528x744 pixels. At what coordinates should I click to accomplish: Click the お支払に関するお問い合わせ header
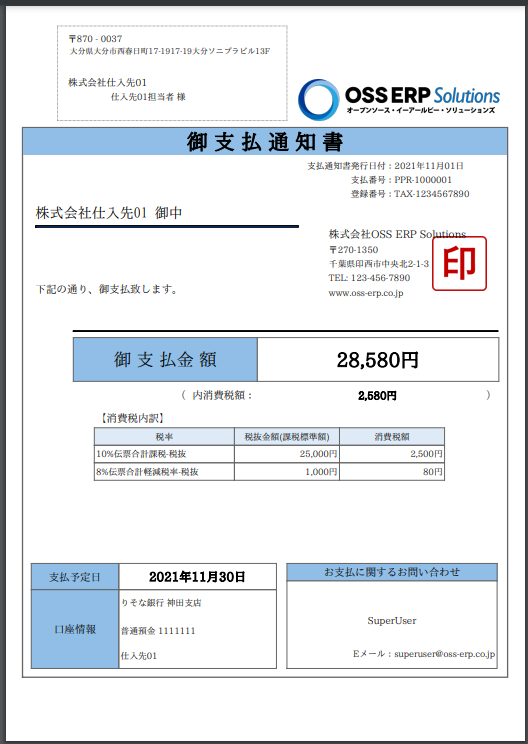click(392, 572)
